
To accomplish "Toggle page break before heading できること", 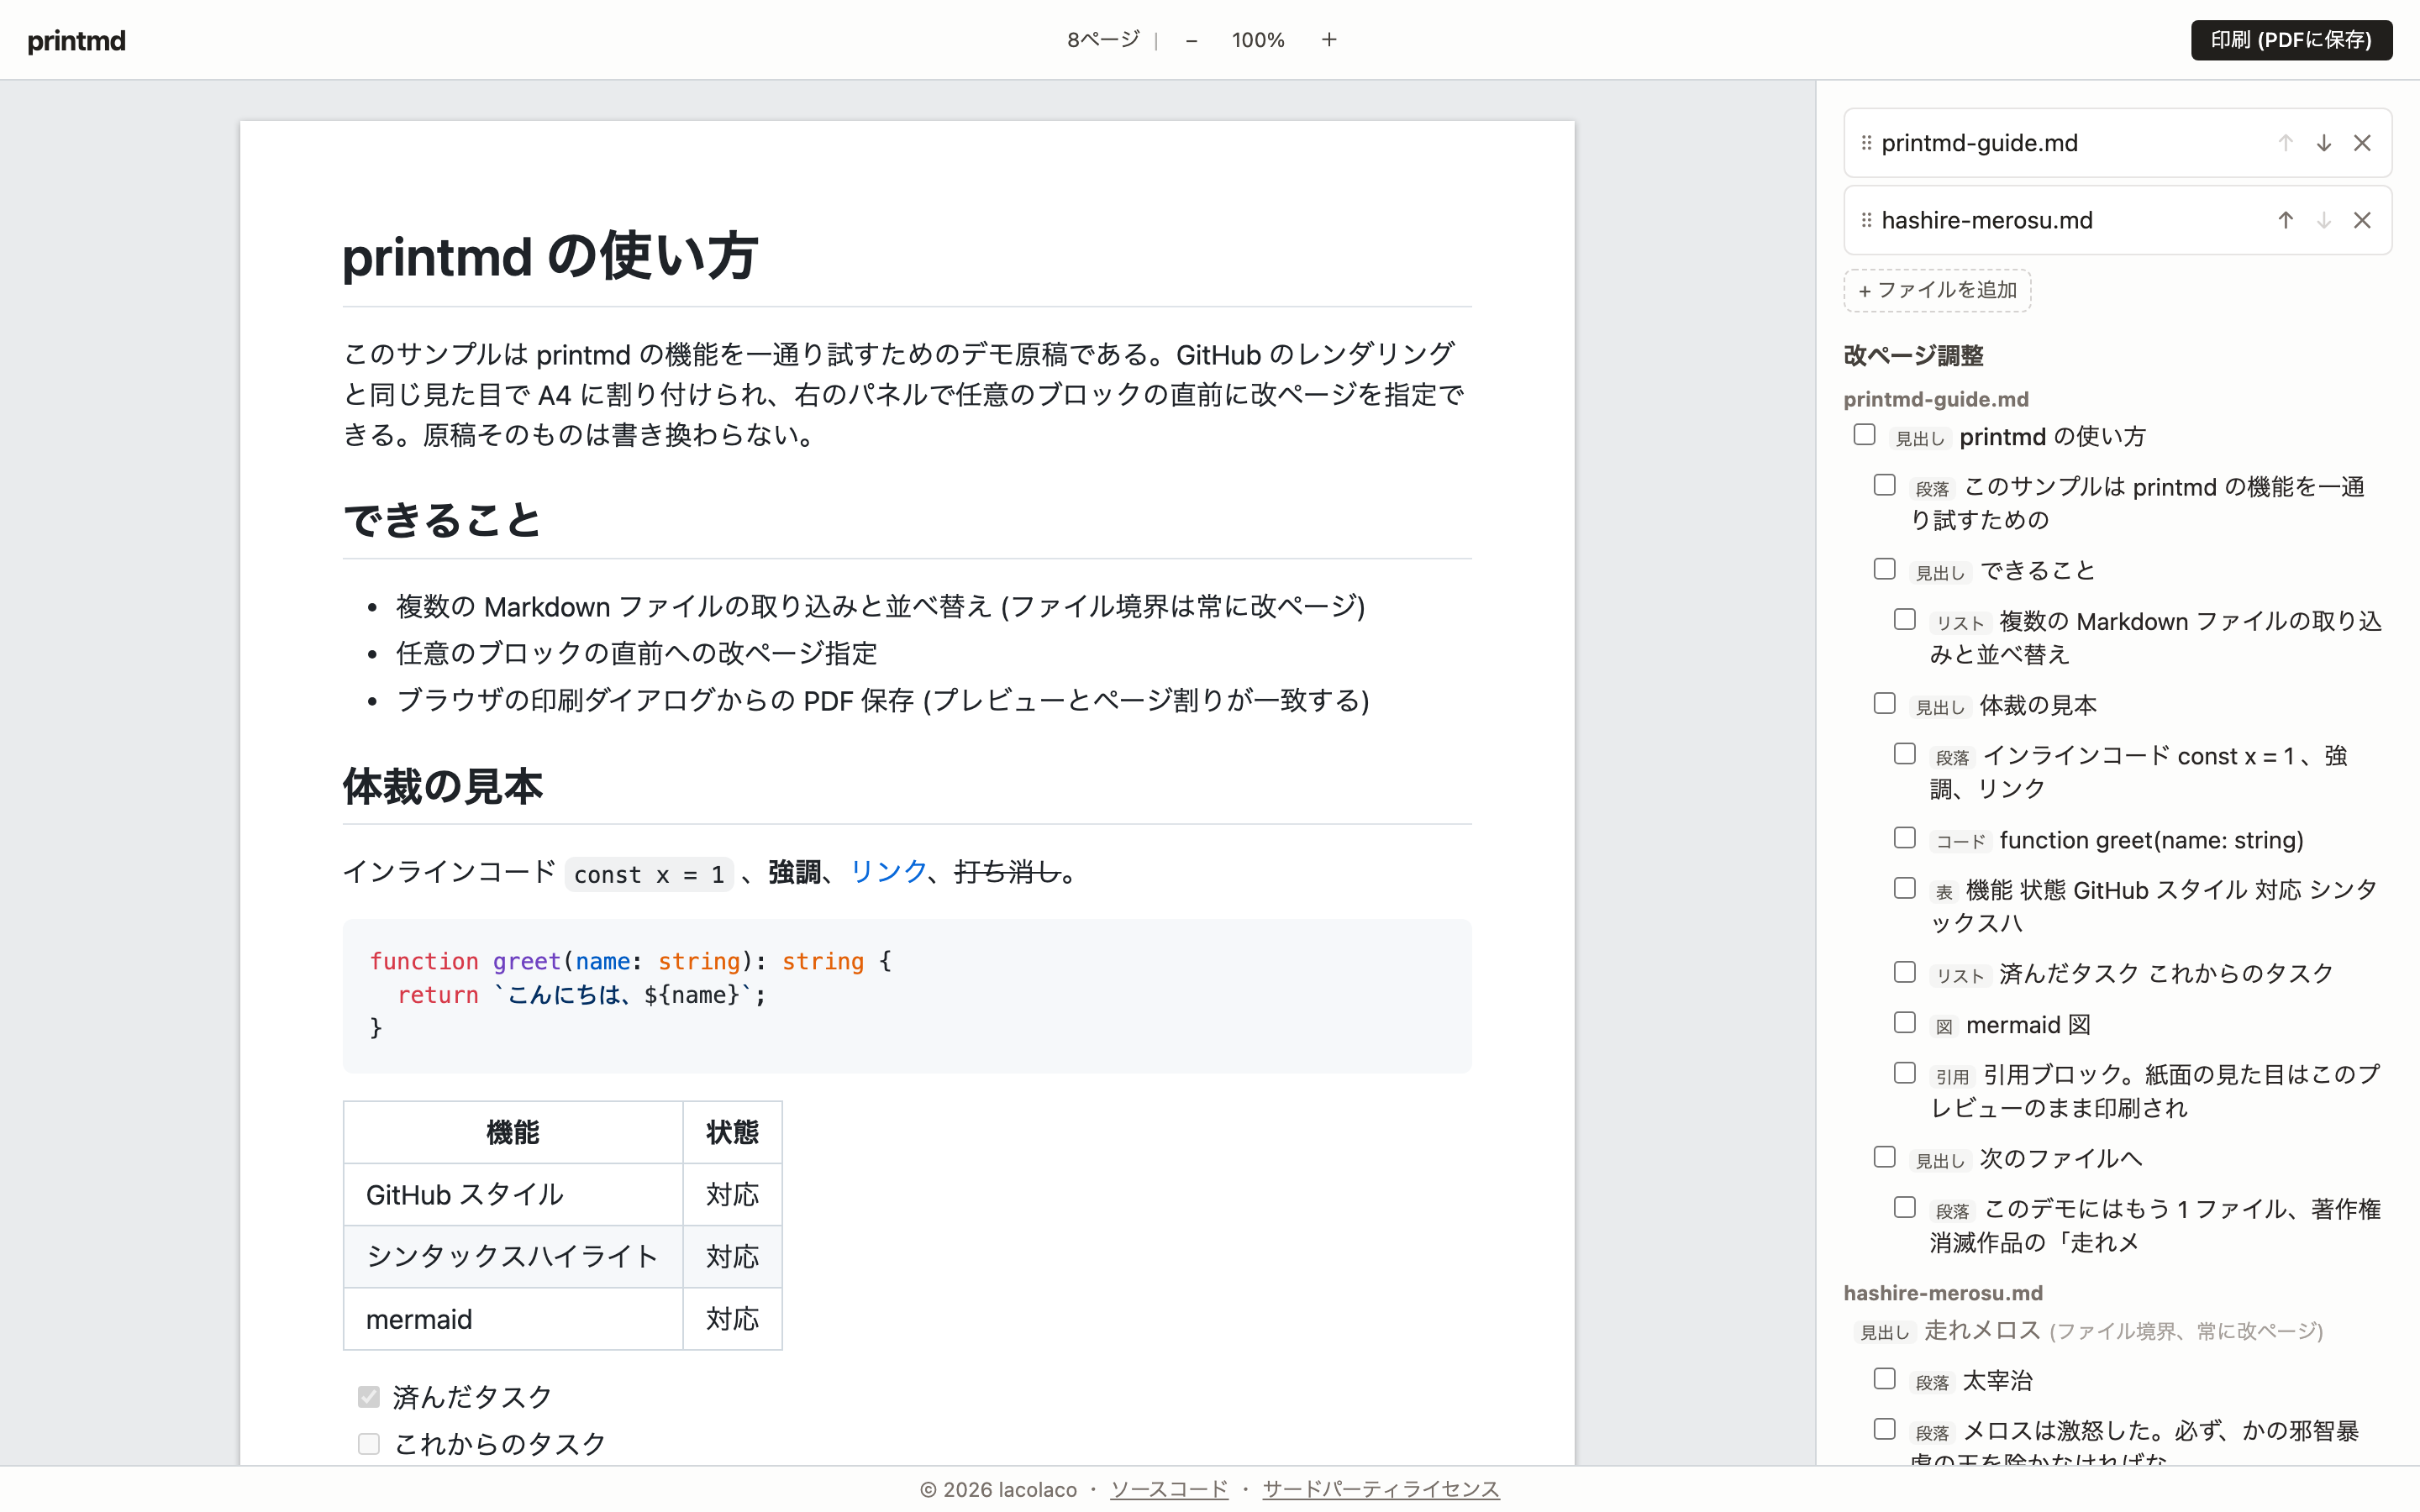I will pyautogui.click(x=1884, y=569).
